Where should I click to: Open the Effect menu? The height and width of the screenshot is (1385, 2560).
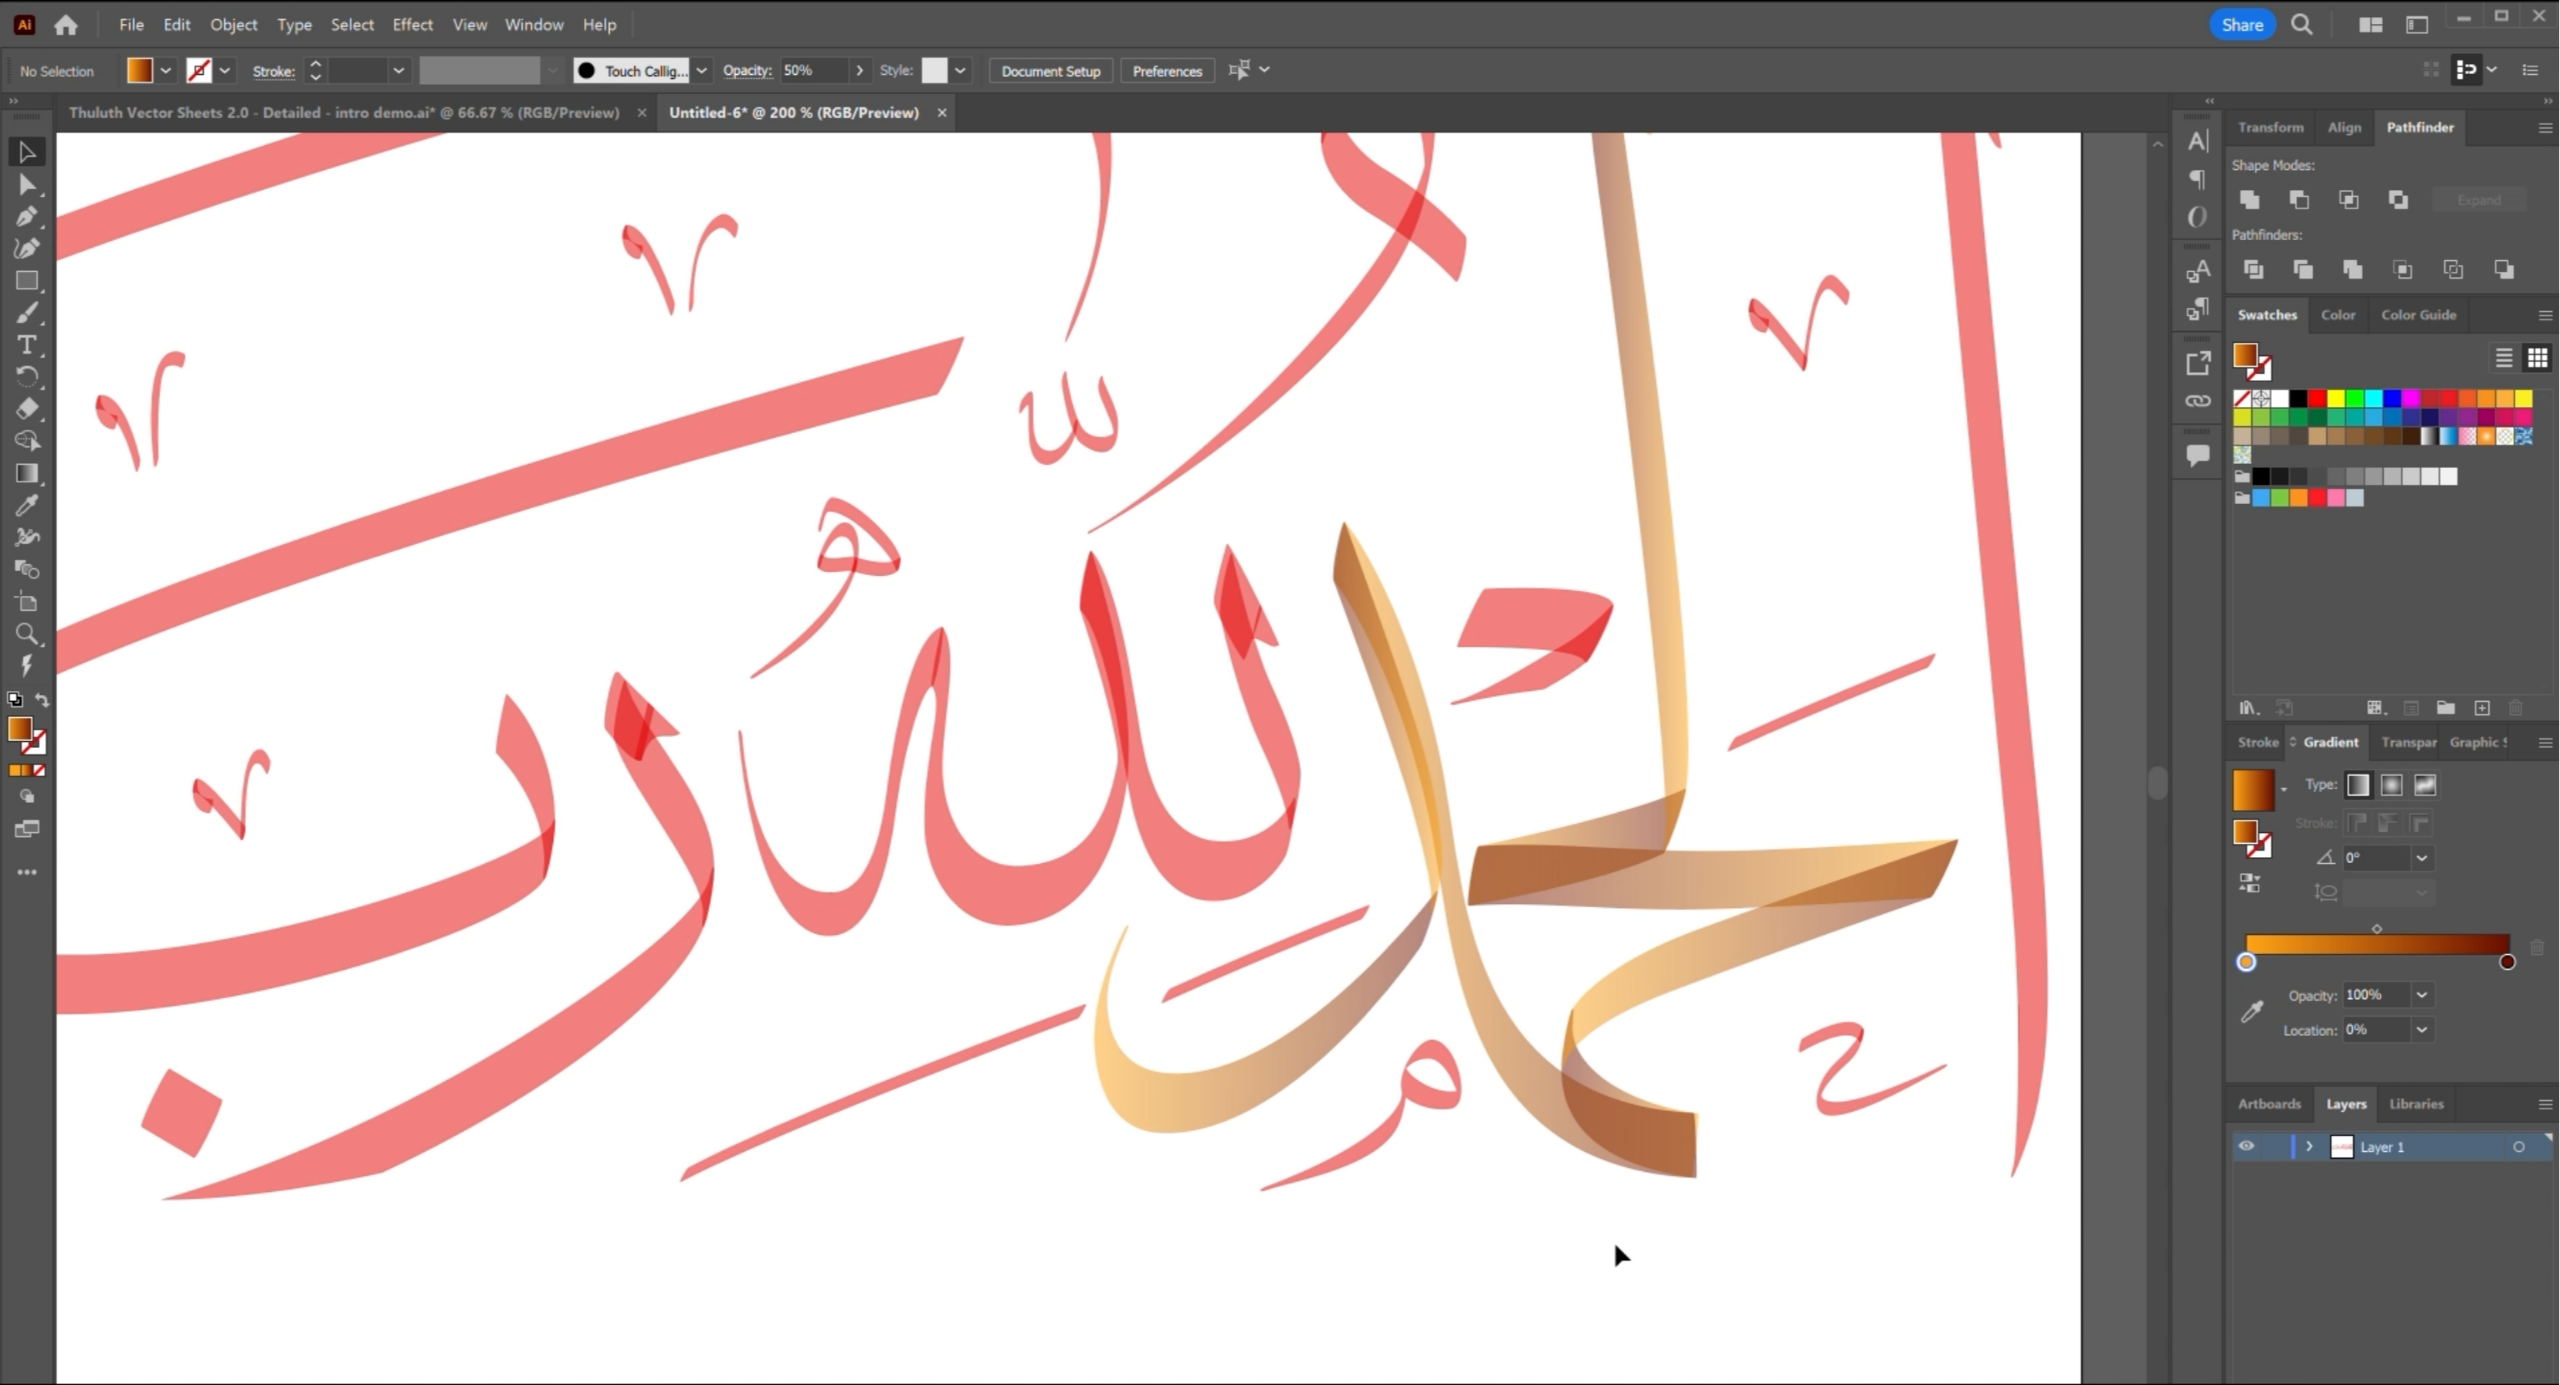[x=412, y=24]
